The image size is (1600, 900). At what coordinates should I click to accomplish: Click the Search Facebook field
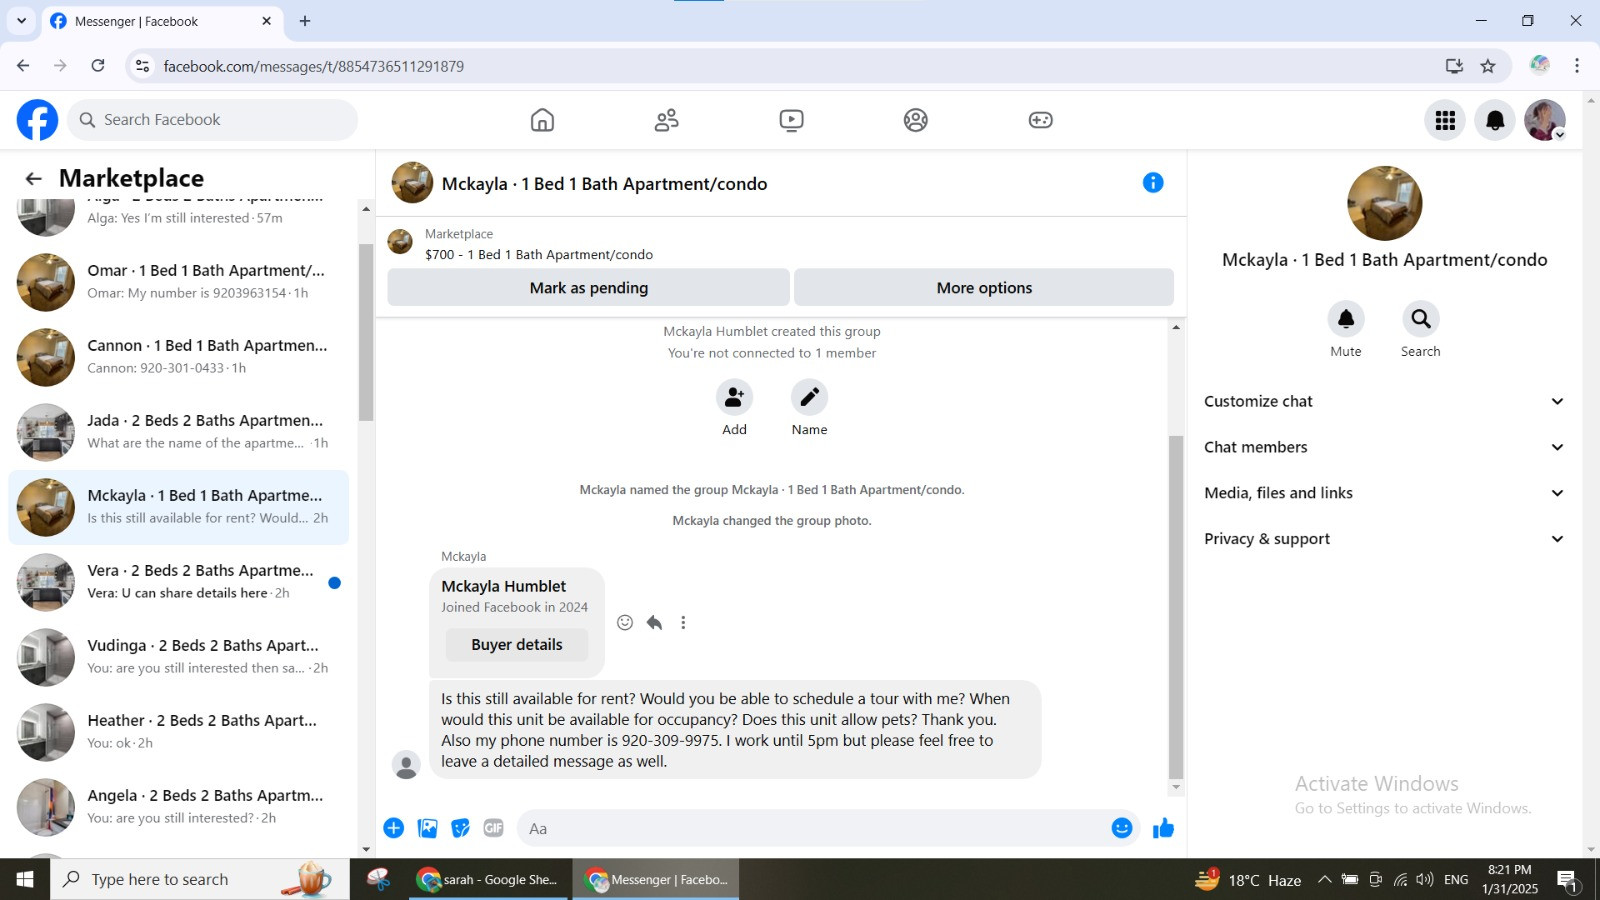click(213, 120)
